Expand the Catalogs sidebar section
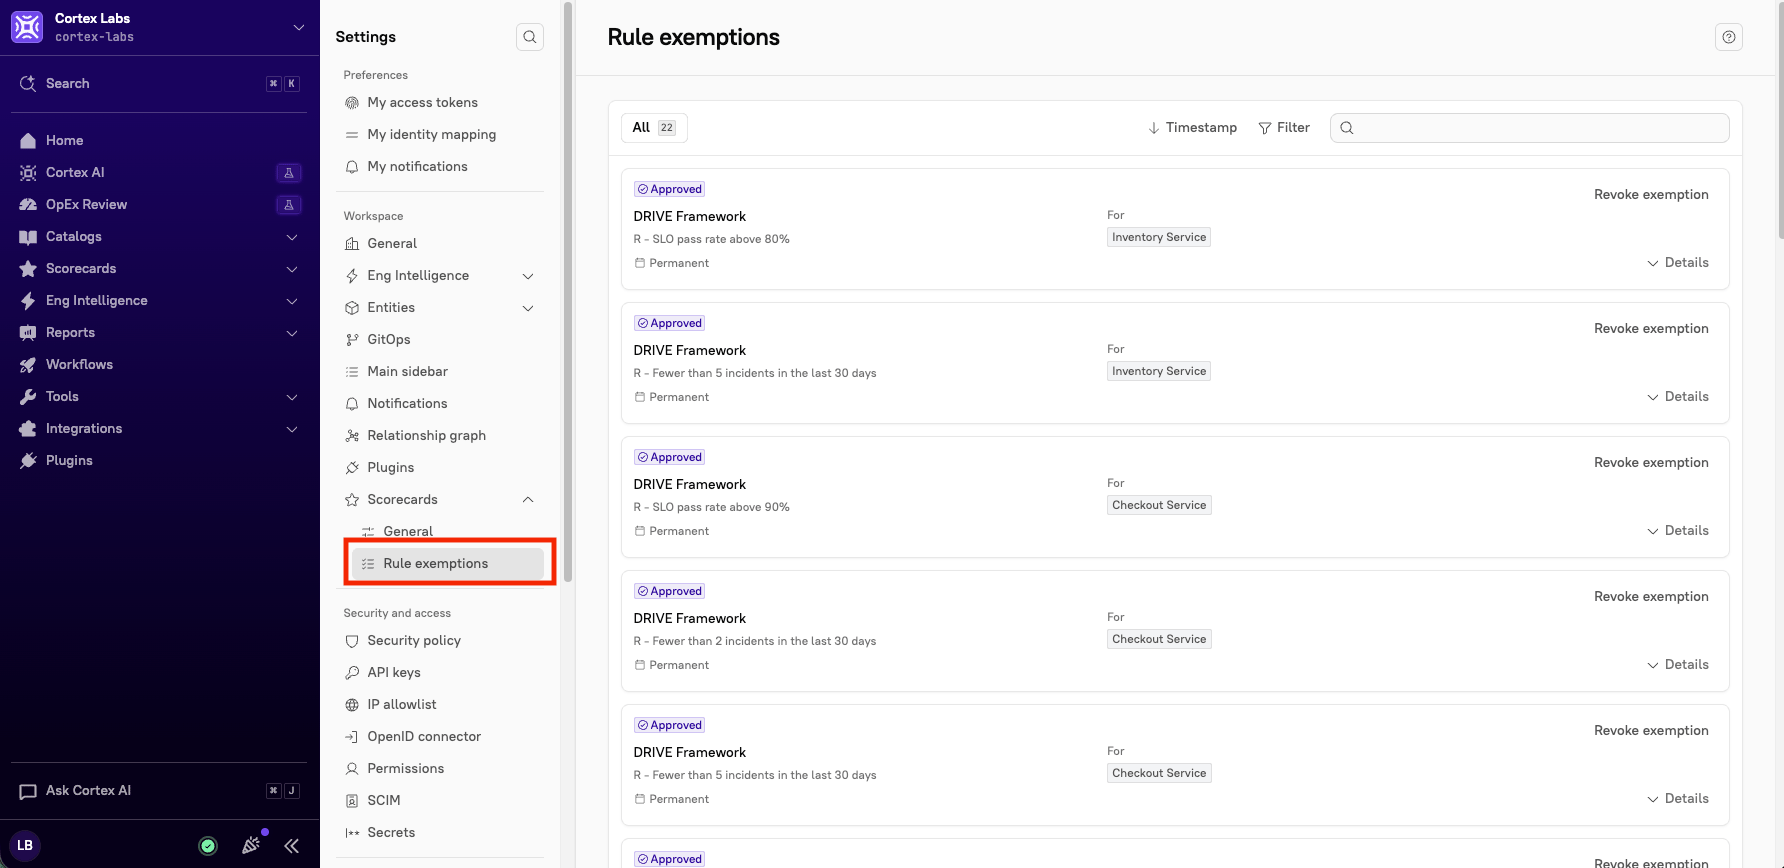This screenshot has height=868, width=1784. coord(292,237)
